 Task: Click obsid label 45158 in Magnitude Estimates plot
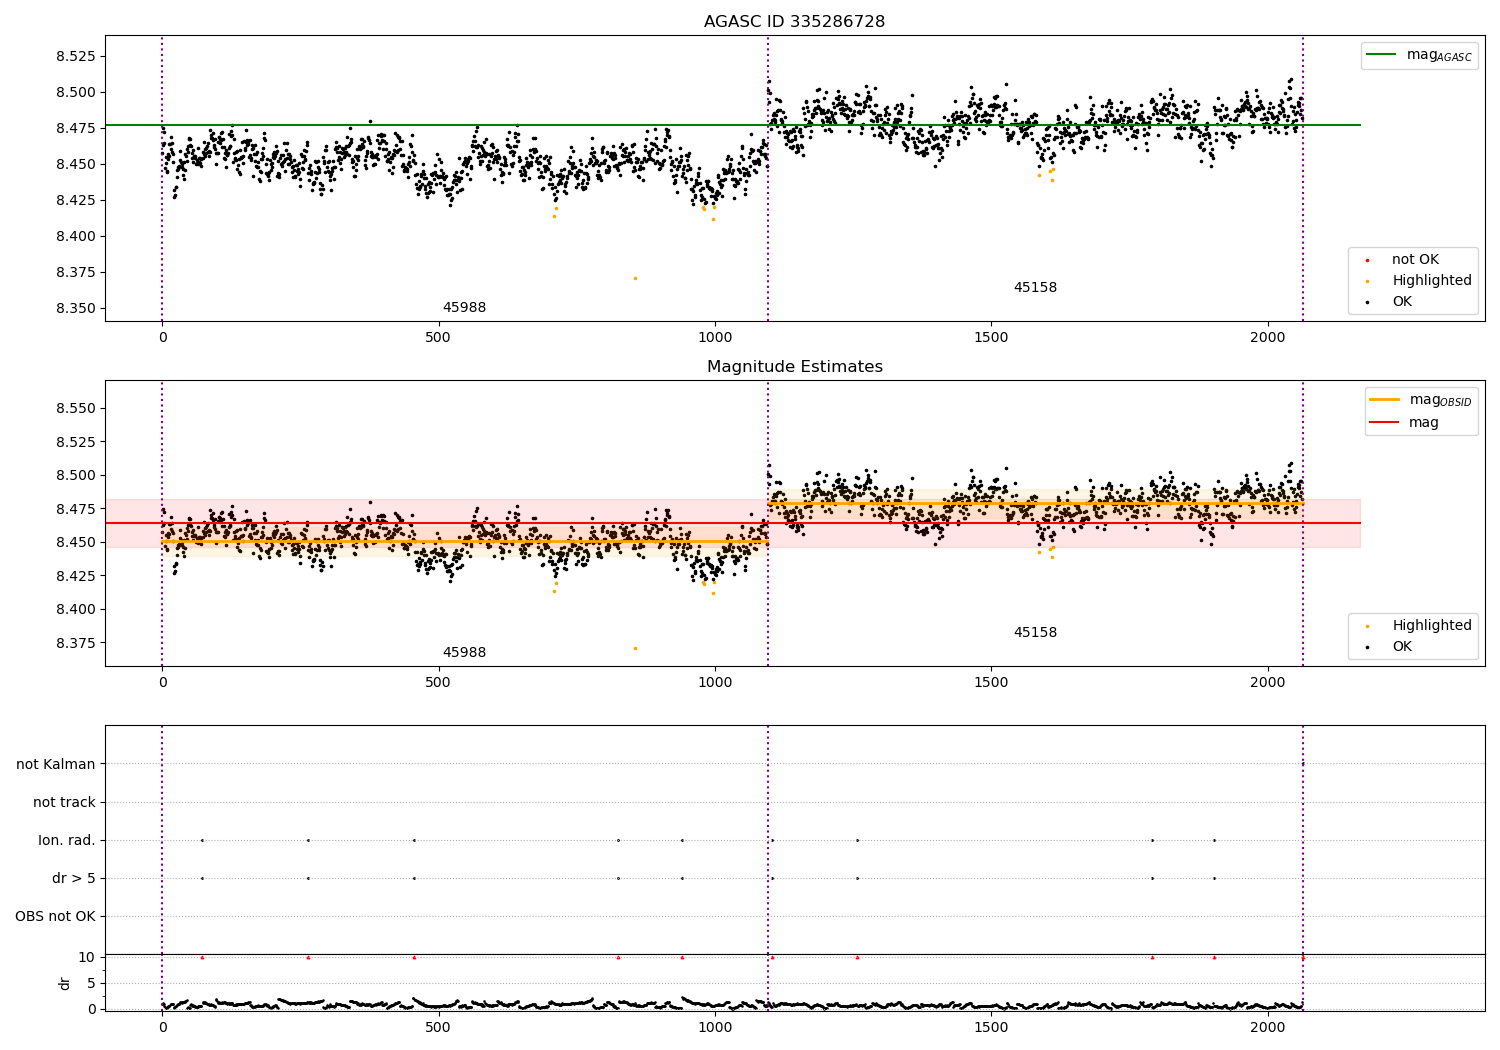pos(1035,633)
